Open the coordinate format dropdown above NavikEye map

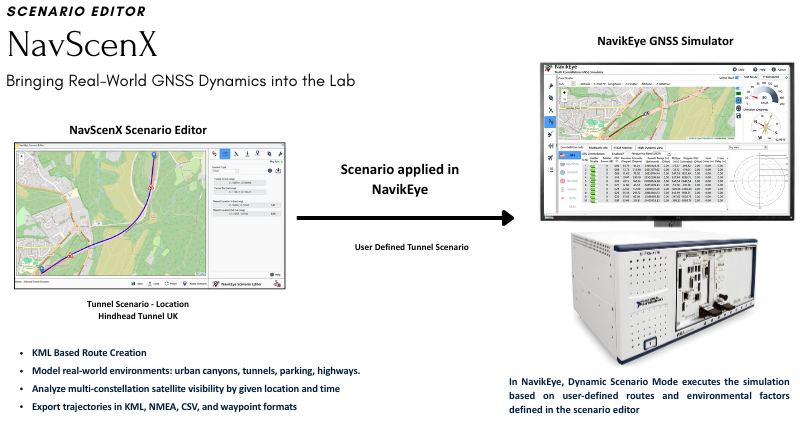click(x=567, y=84)
